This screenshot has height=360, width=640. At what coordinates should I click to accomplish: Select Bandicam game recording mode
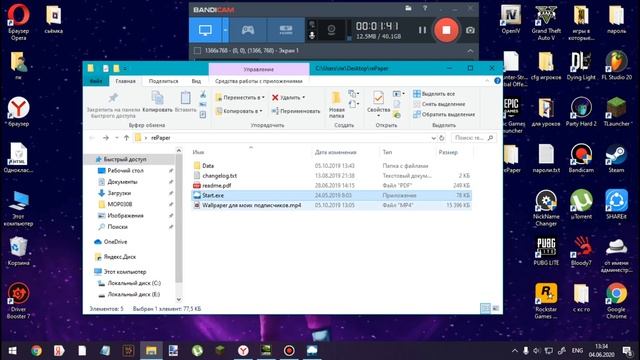point(248,30)
